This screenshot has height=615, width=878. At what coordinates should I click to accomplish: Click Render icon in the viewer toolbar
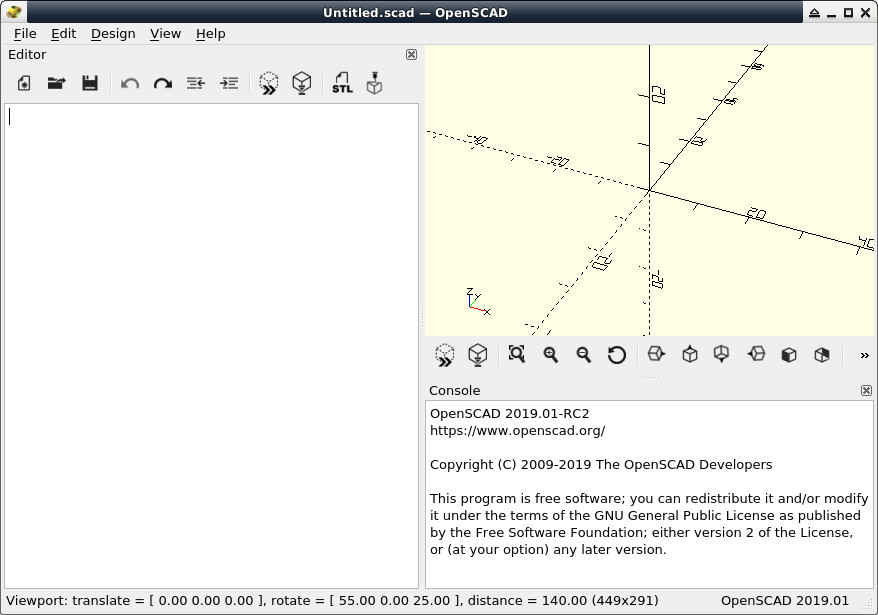478,355
